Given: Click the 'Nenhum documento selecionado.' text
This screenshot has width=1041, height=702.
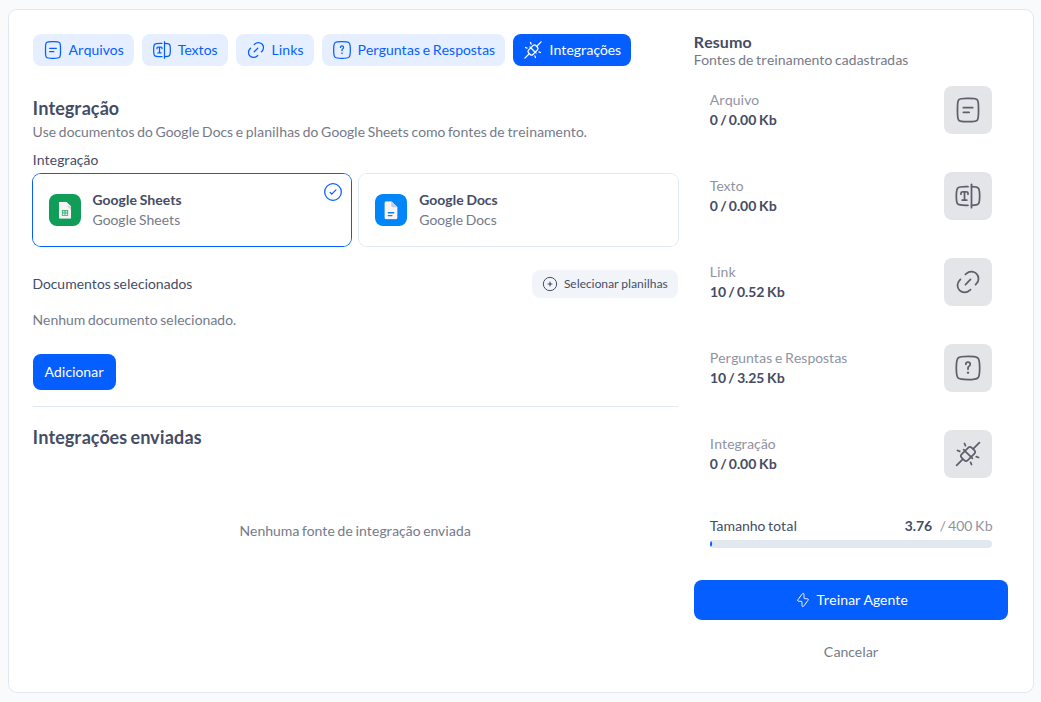Looking at the screenshot, I should 134,320.
